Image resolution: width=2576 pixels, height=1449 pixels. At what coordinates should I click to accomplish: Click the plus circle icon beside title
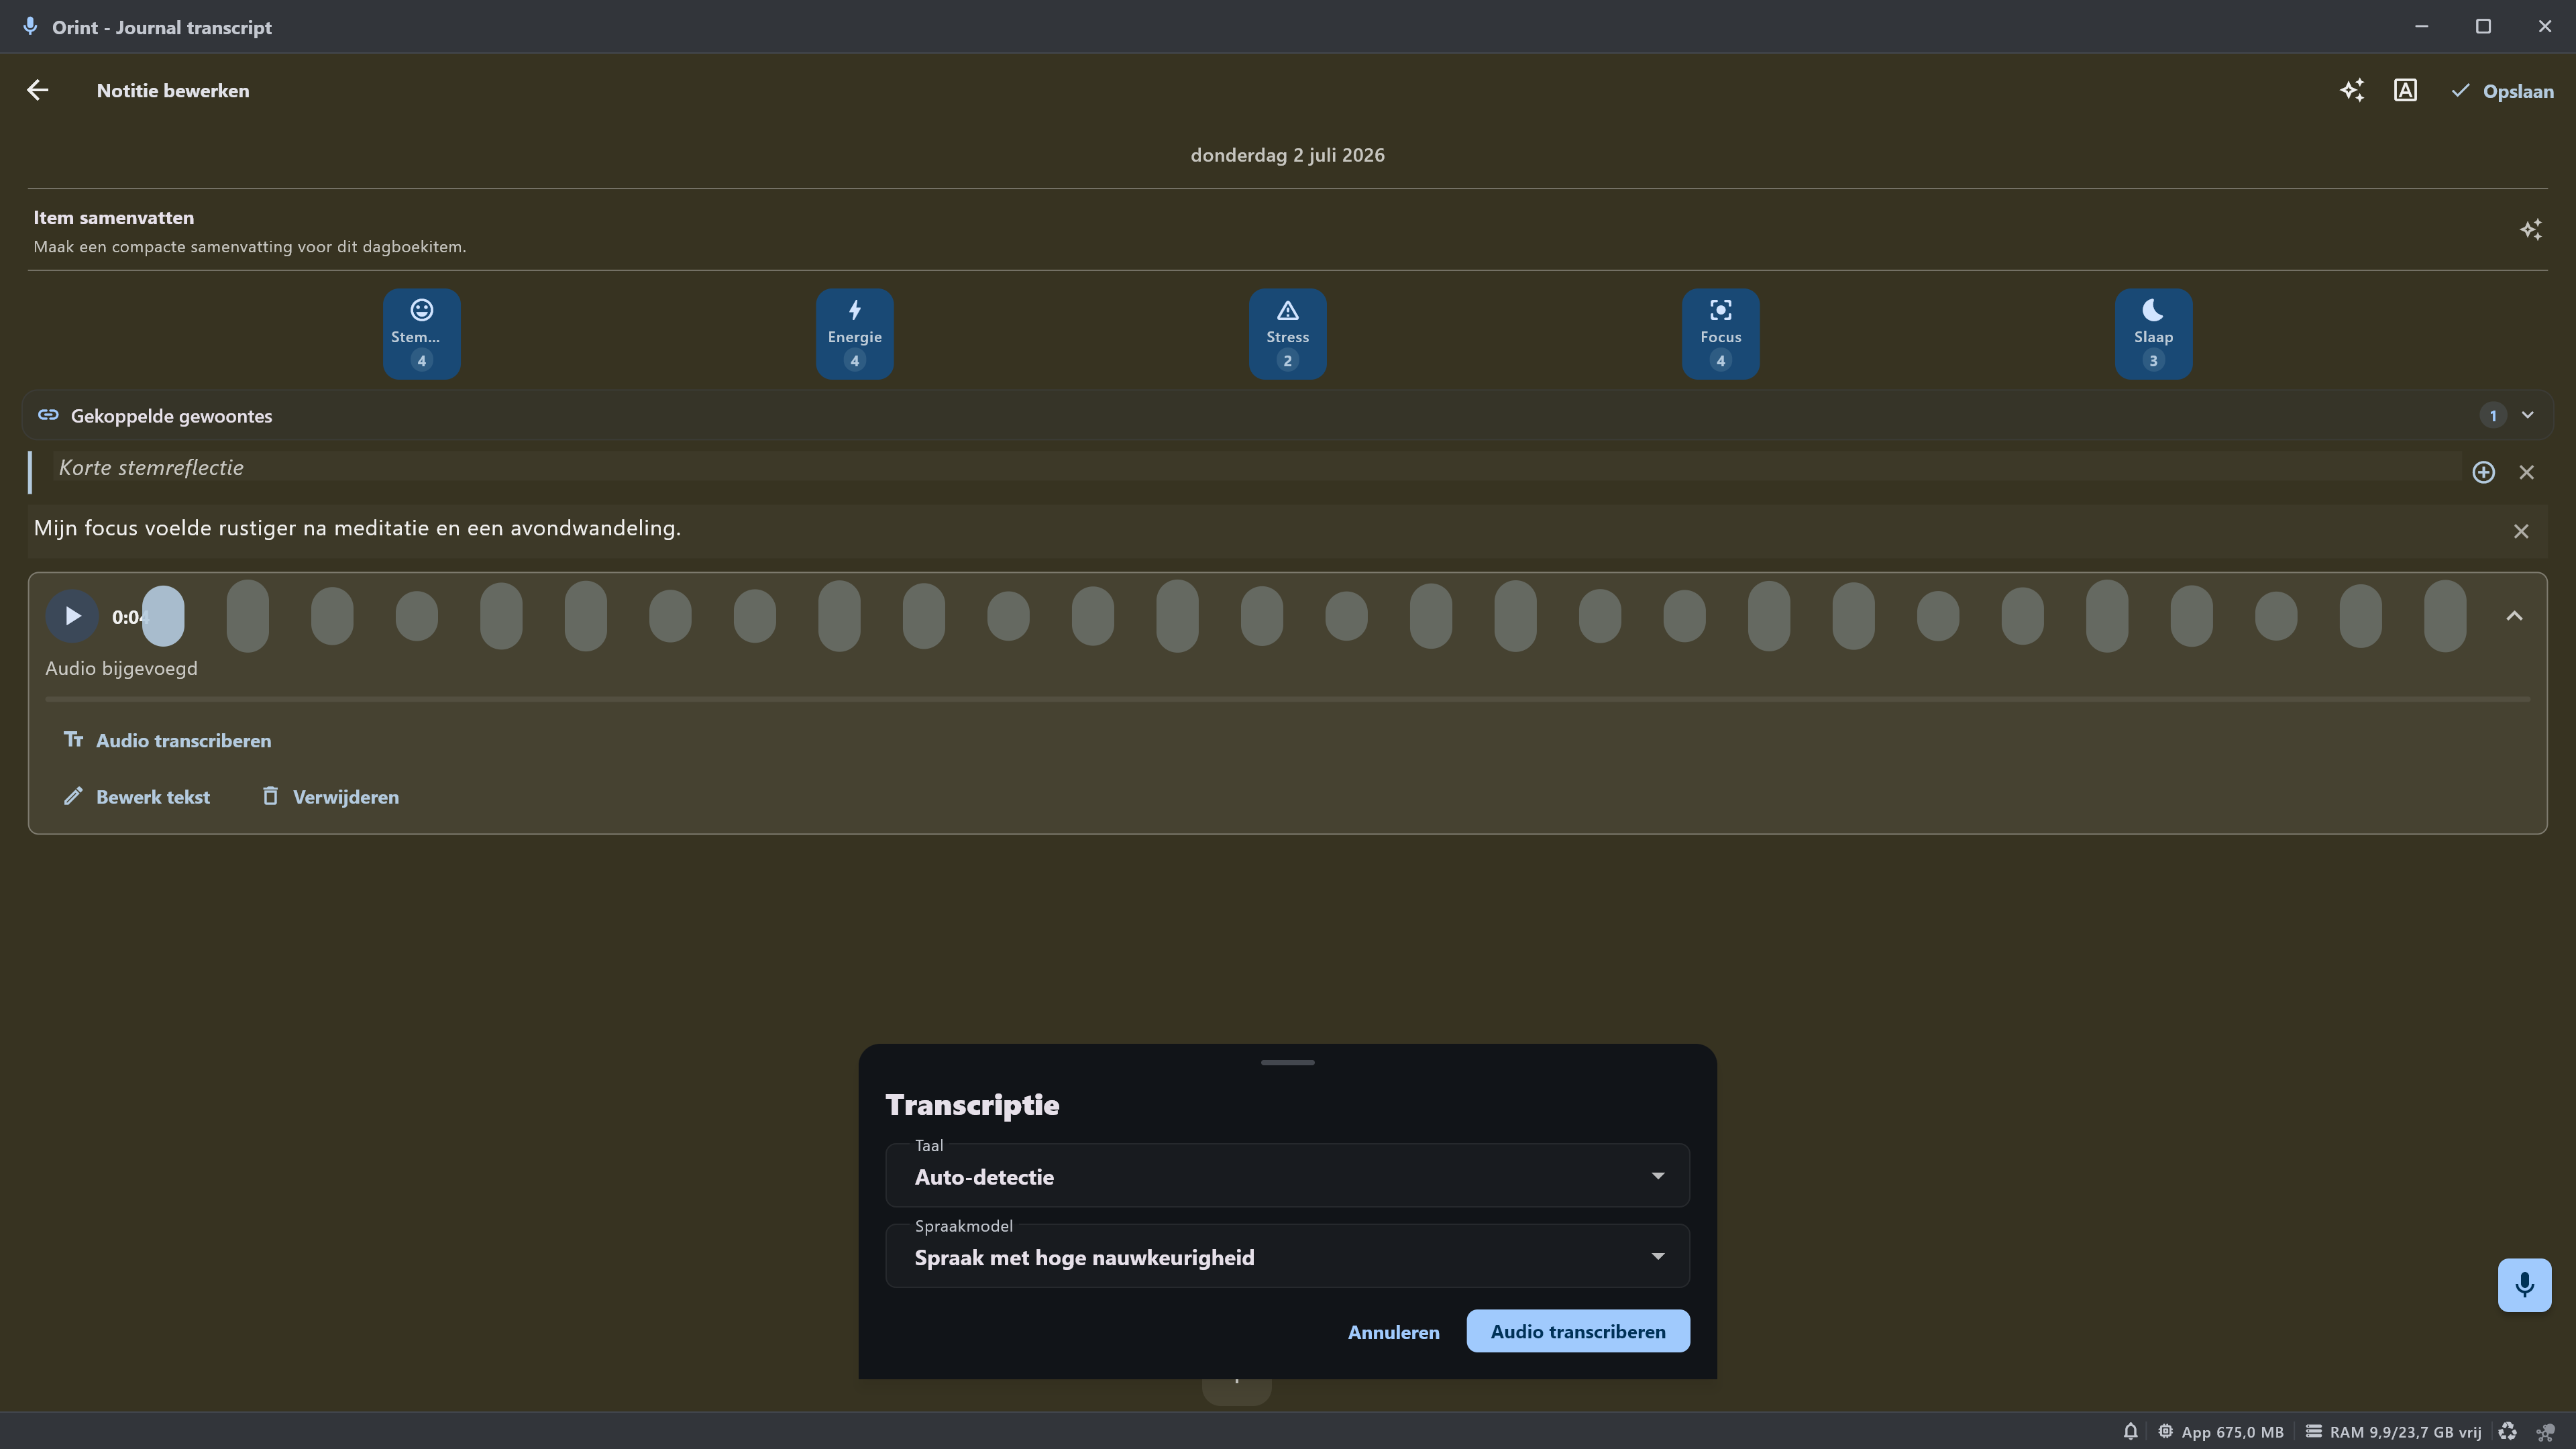pyautogui.click(x=2483, y=472)
